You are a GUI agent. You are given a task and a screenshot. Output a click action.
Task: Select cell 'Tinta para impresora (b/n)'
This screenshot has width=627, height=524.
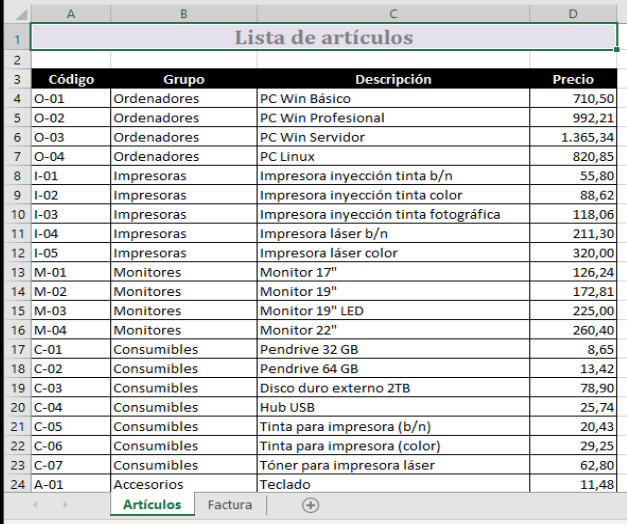[x=393, y=426]
